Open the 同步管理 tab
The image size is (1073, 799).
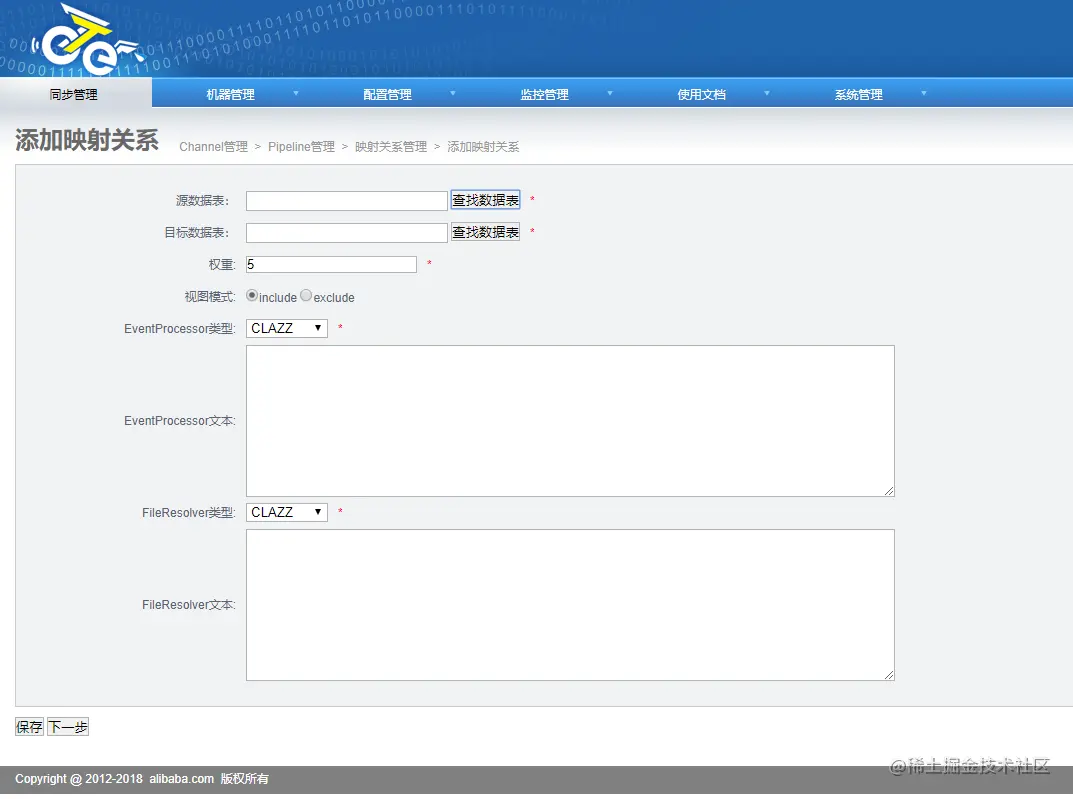pos(74,94)
